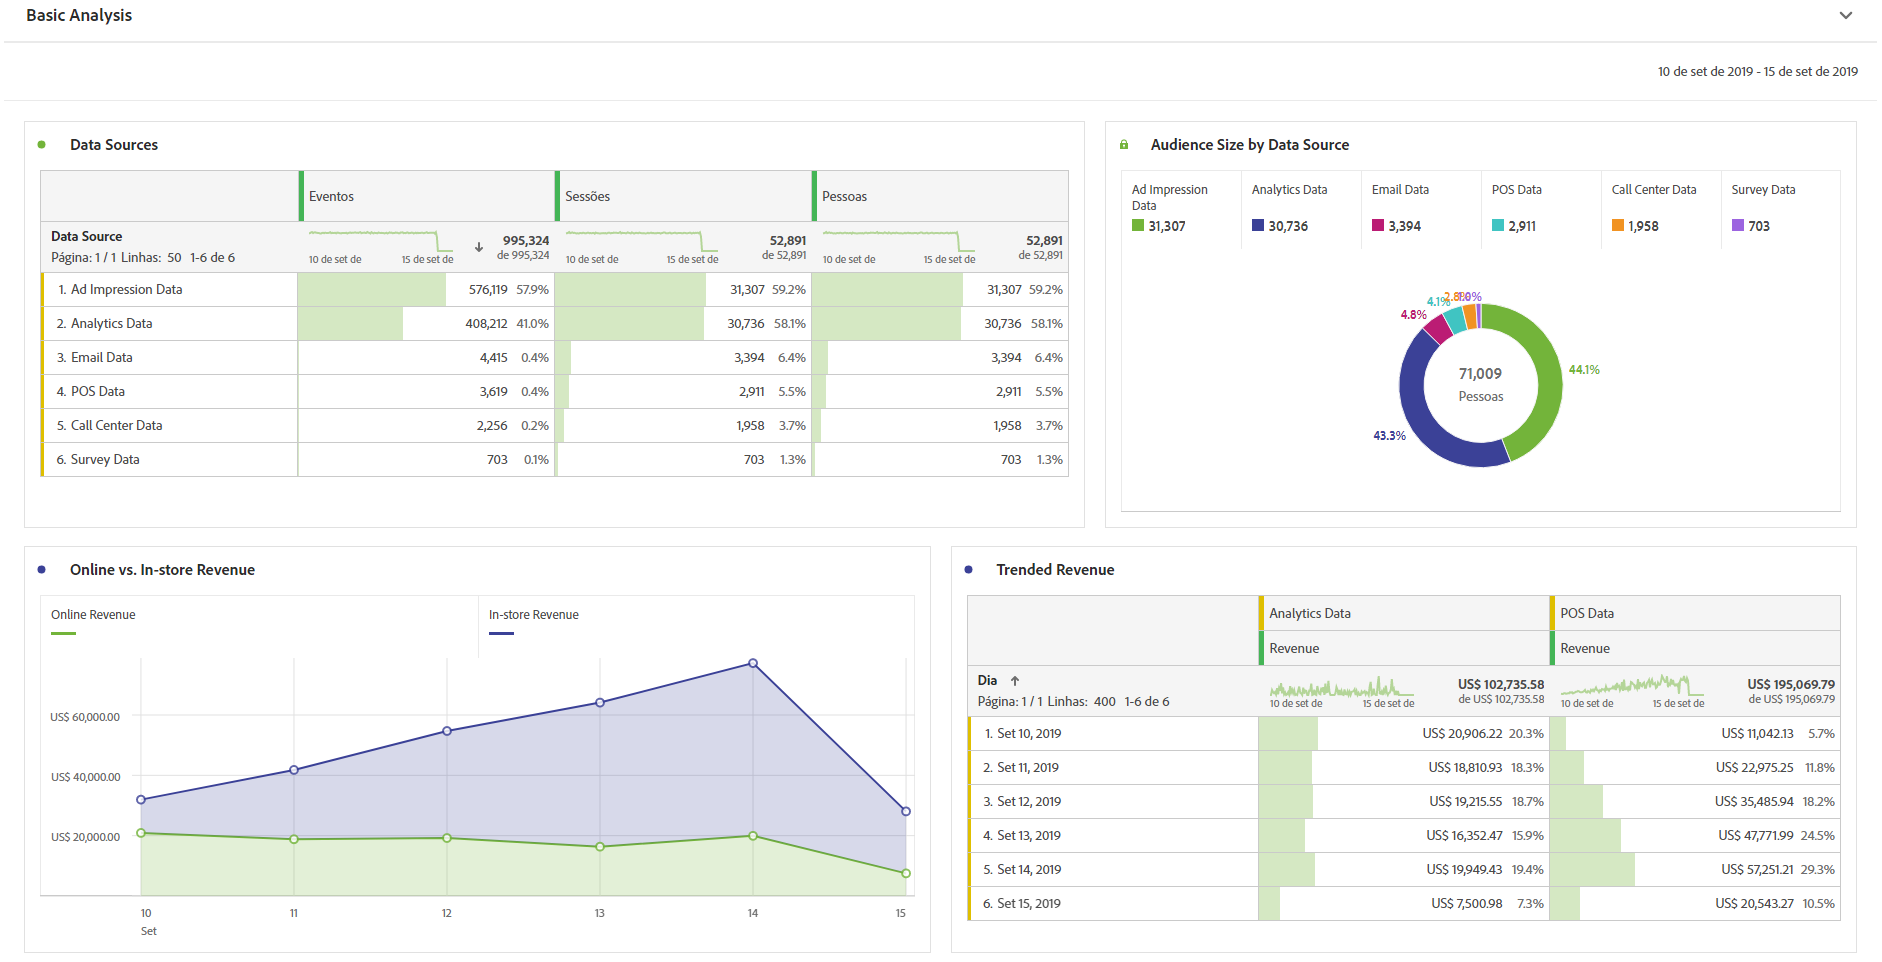Select the Set 12, 2019 row
This screenshot has width=1882, height=962.
click(x=1404, y=802)
